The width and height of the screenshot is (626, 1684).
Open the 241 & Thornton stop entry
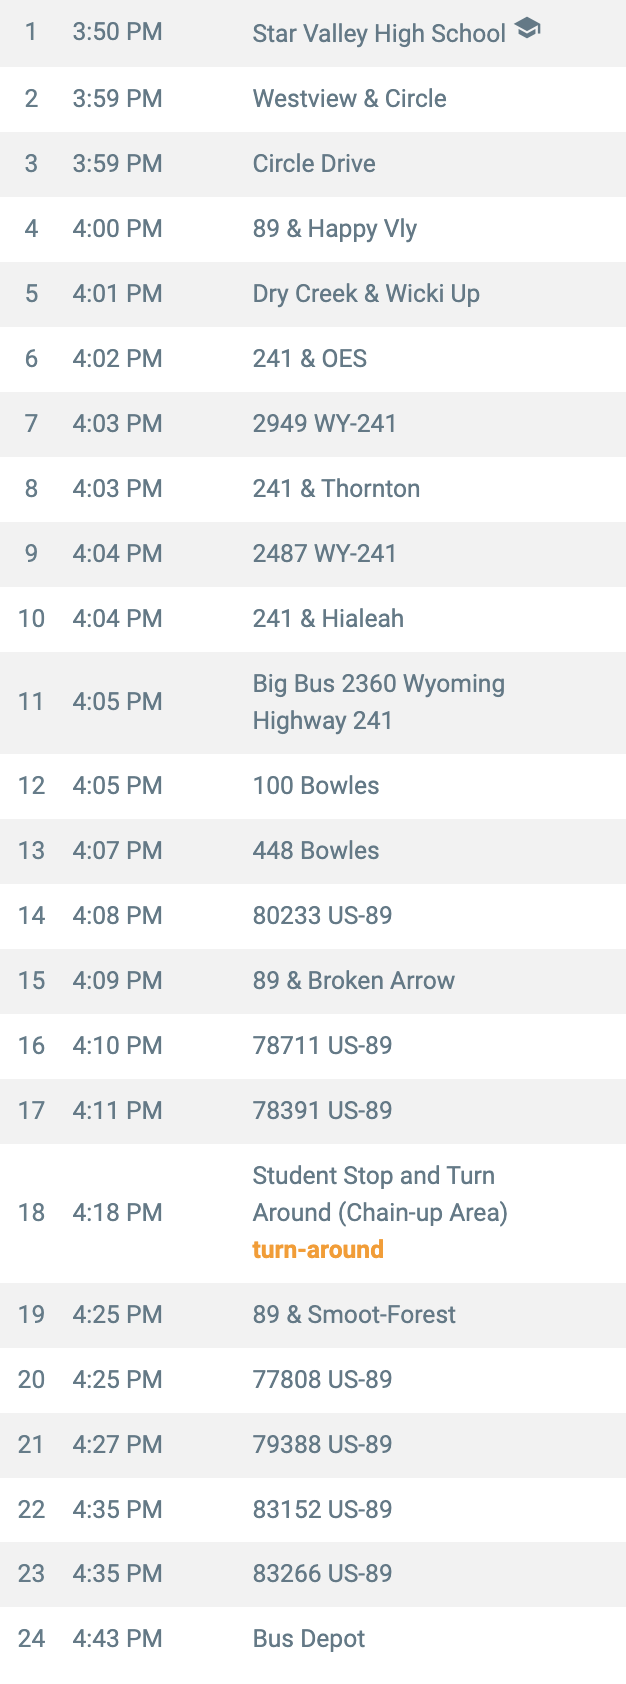[x=313, y=489]
